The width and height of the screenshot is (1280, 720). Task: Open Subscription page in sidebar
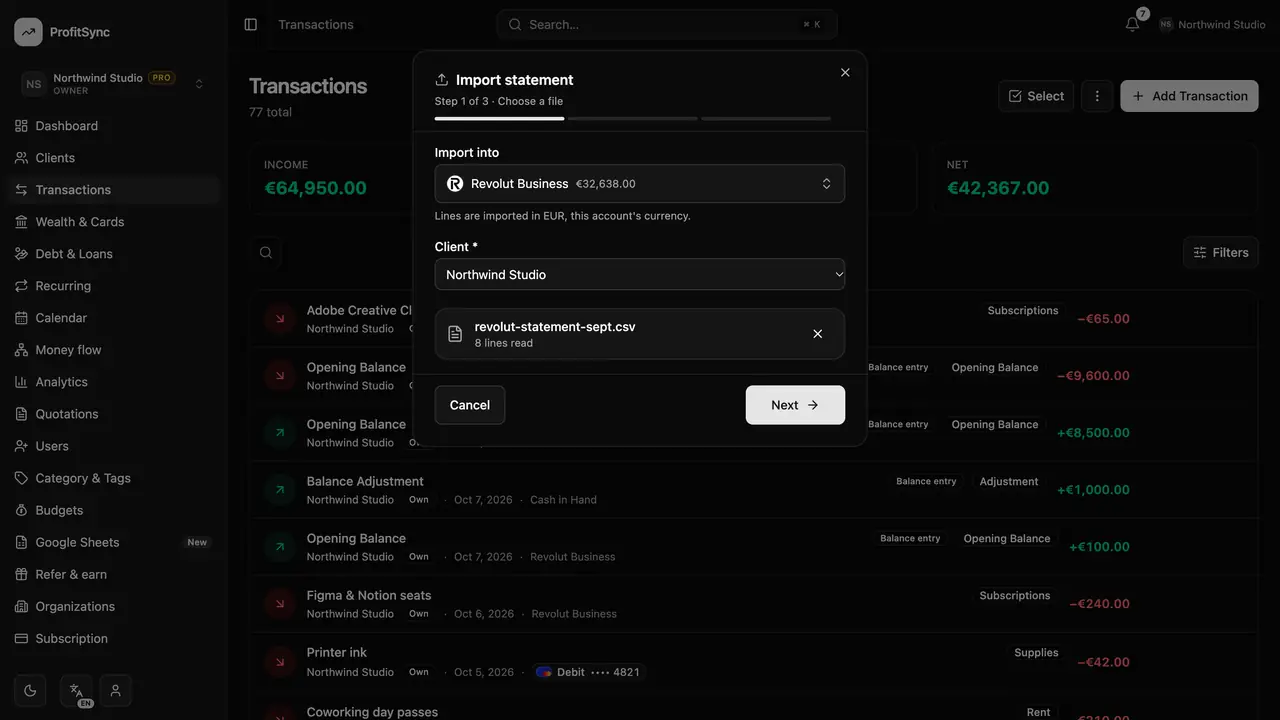114,638
